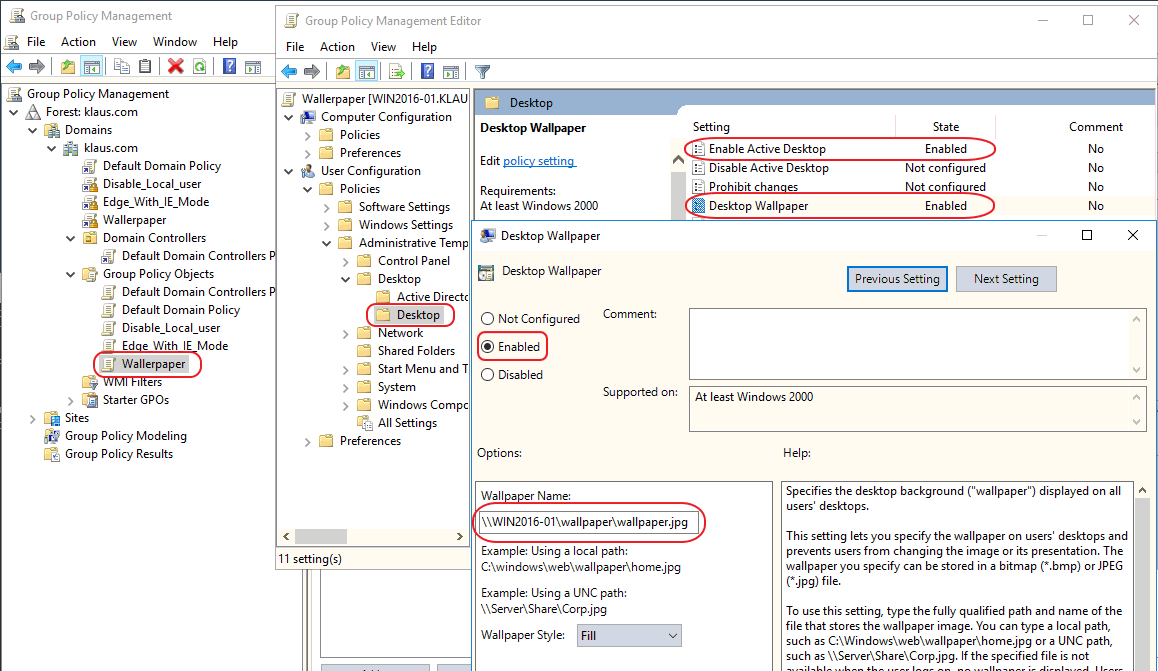1158x671 pixels.
Task: Open the Window menu in Group Policy Management
Action: tap(175, 42)
